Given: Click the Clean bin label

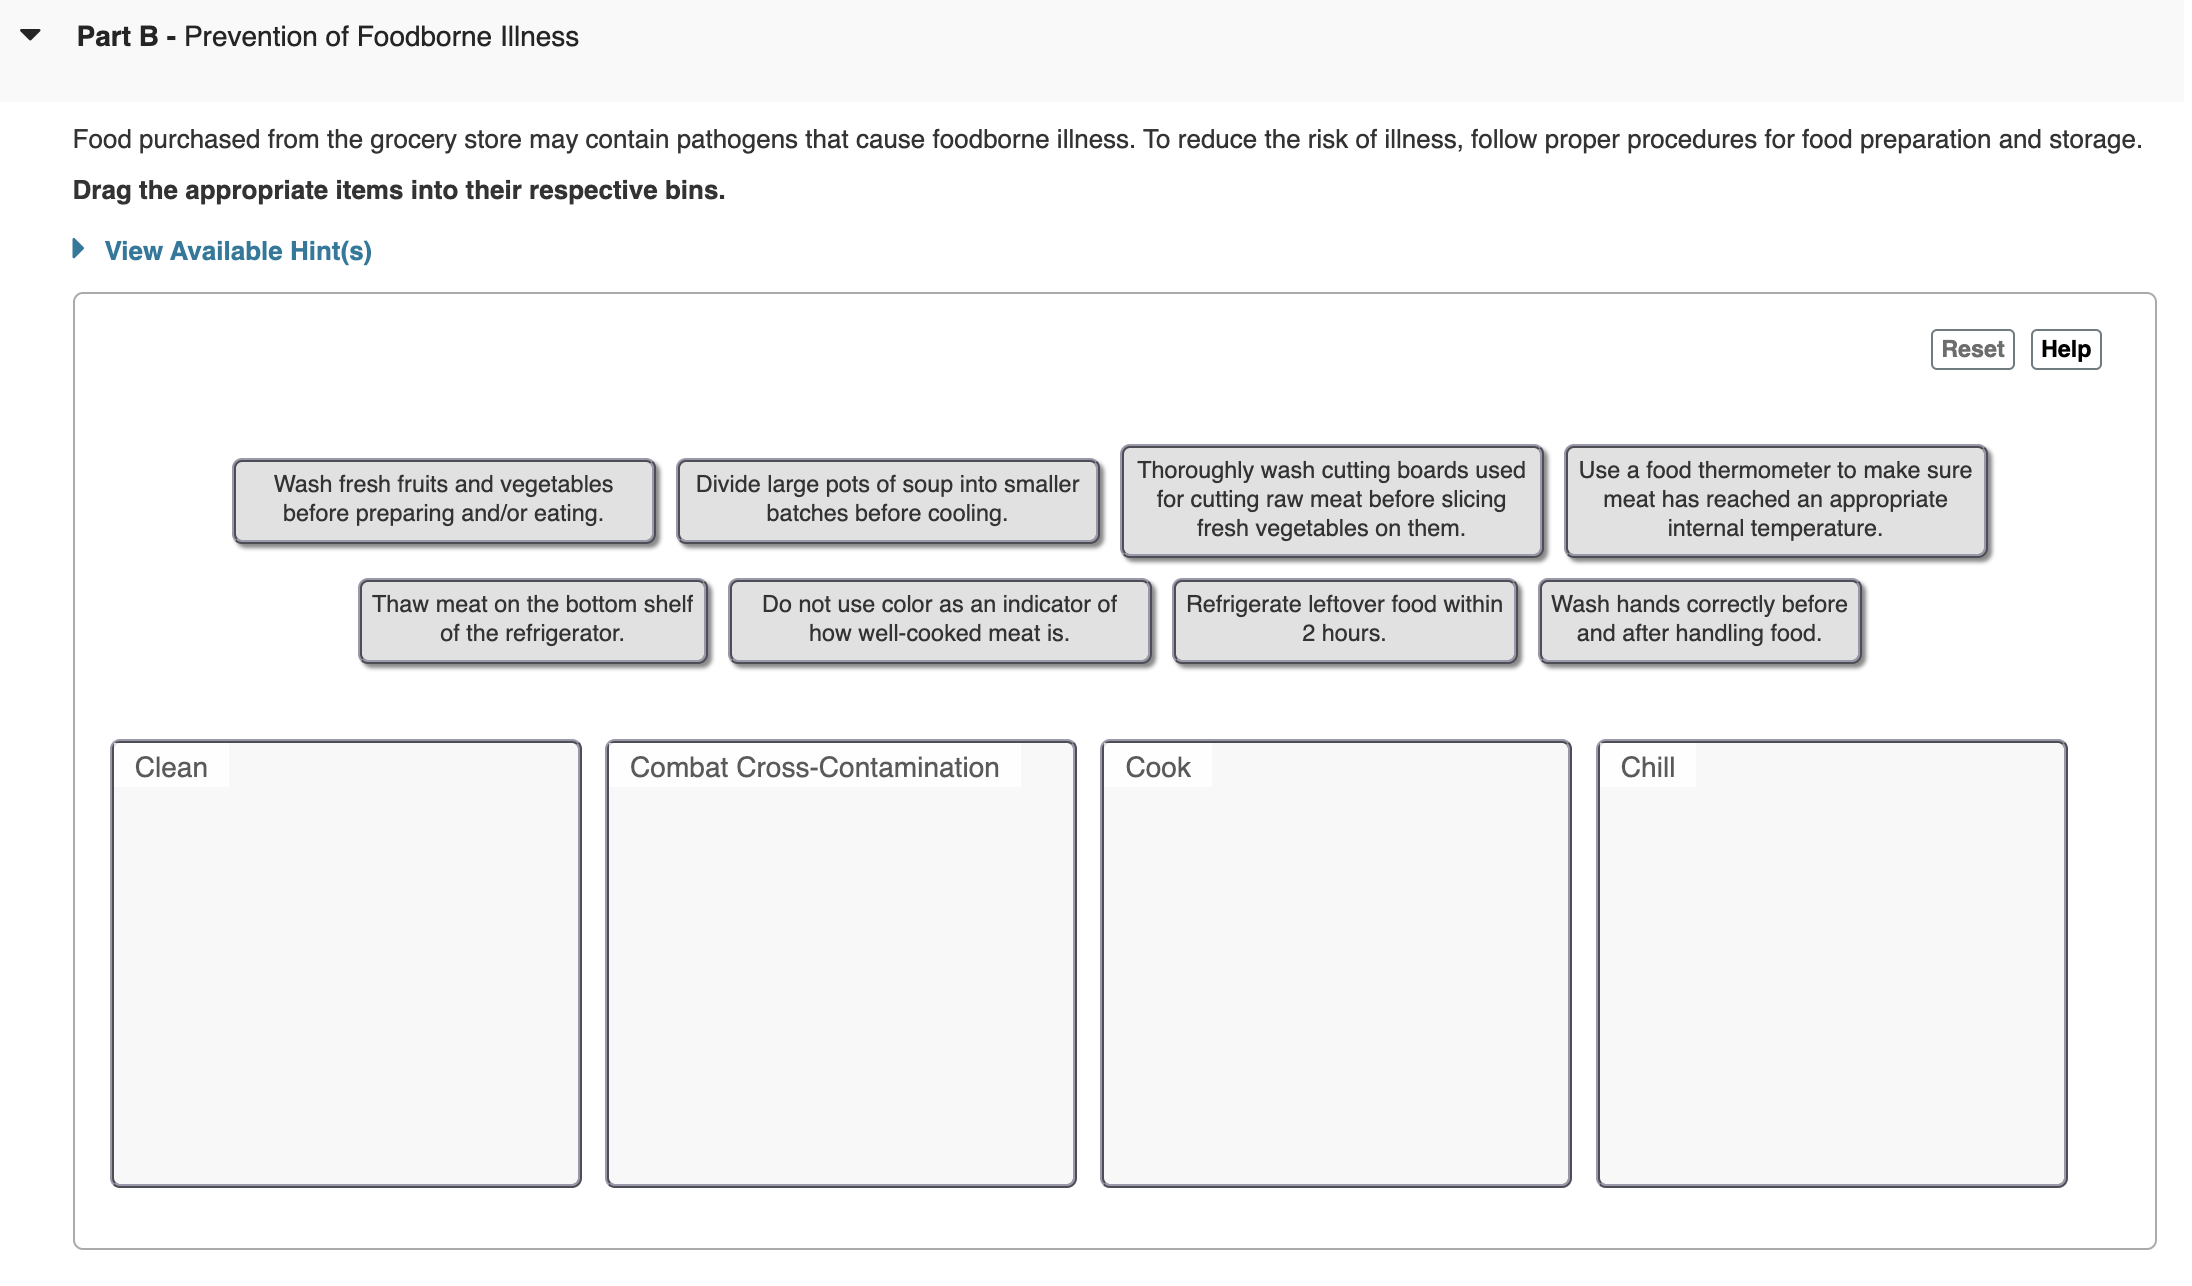Looking at the screenshot, I should click(x=171, y=767).
